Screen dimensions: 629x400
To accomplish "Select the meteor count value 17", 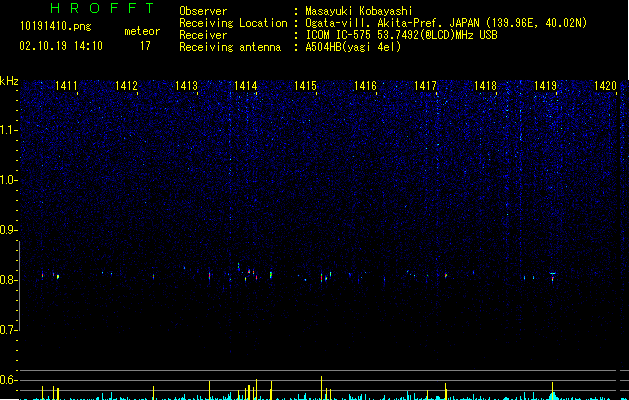I will point(145,46).
